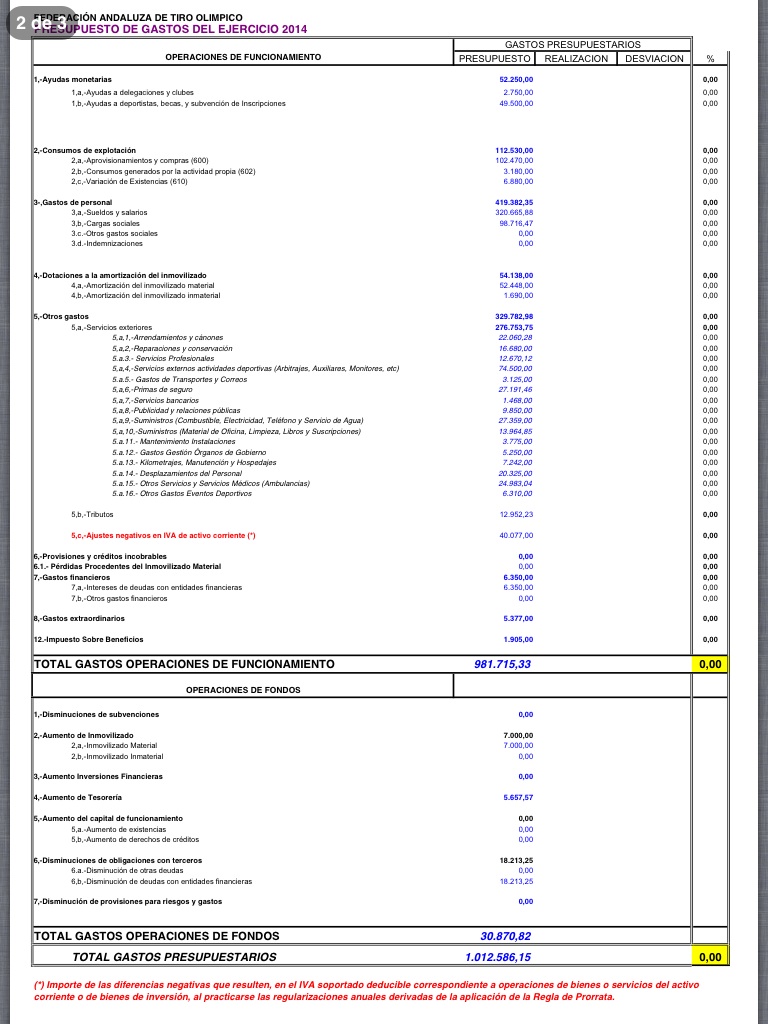Click the GASTOS PRESUPUESTARIOS header cell
This screenshot has width=768, height=1024.
pyautogui.click(x=572, y=45)
